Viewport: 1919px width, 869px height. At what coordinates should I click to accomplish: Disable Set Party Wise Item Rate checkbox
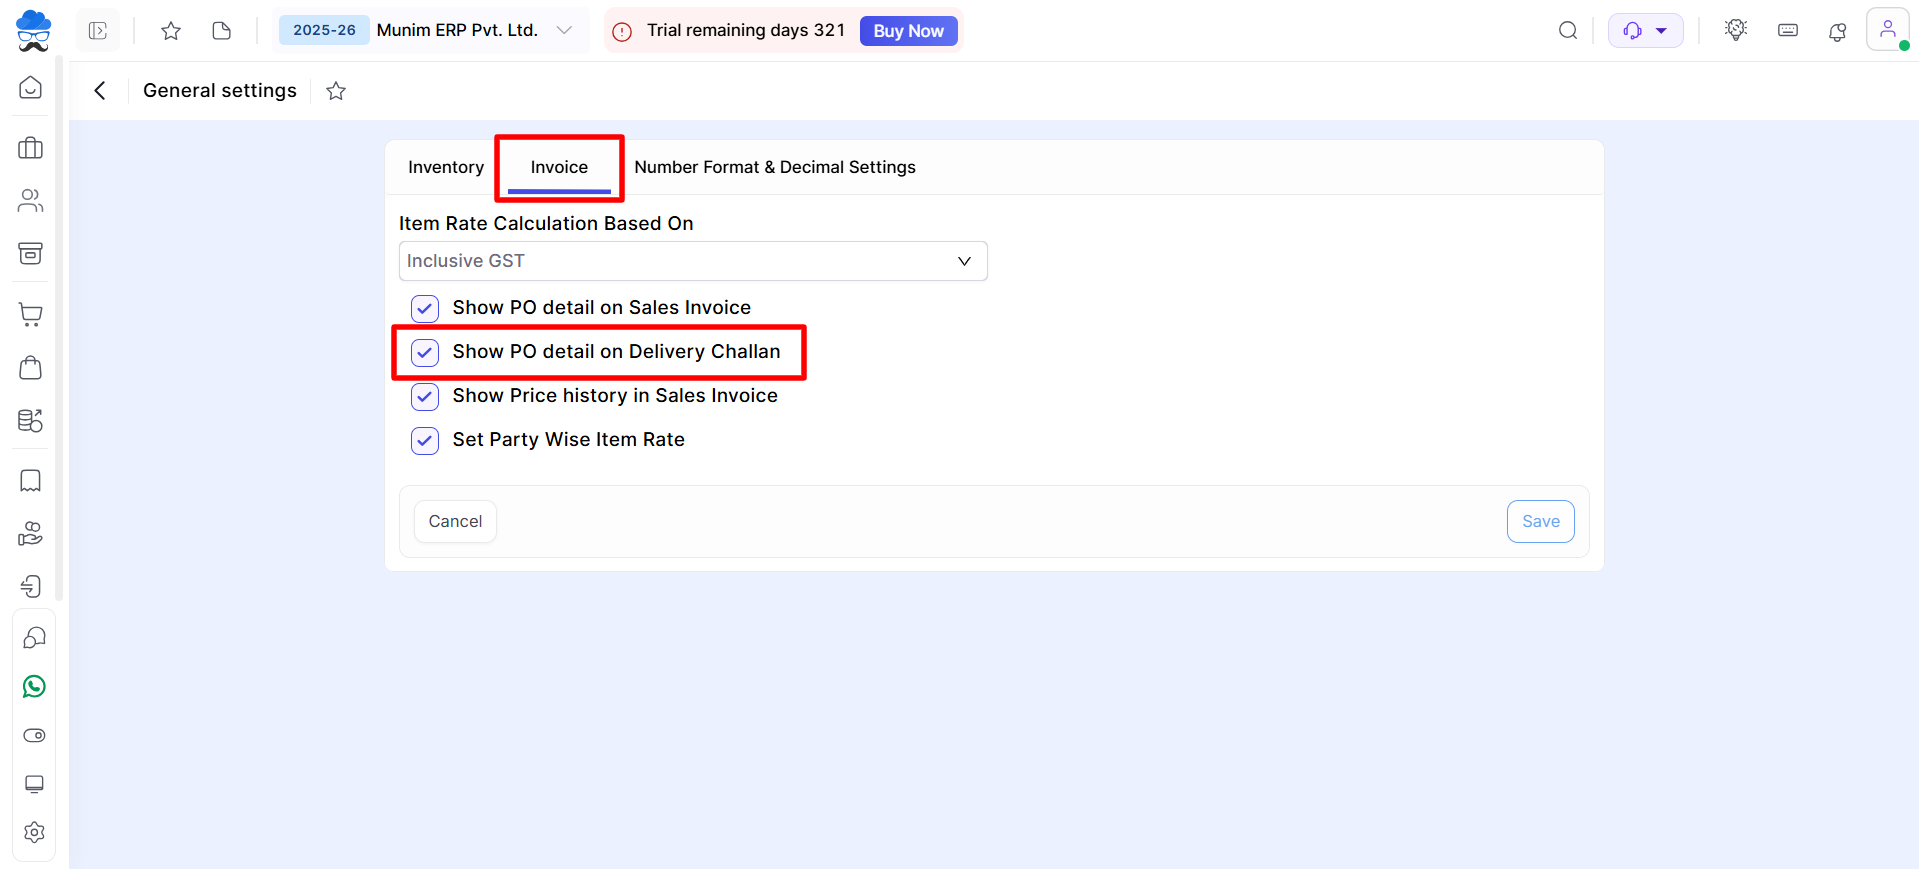pos(425,440)
